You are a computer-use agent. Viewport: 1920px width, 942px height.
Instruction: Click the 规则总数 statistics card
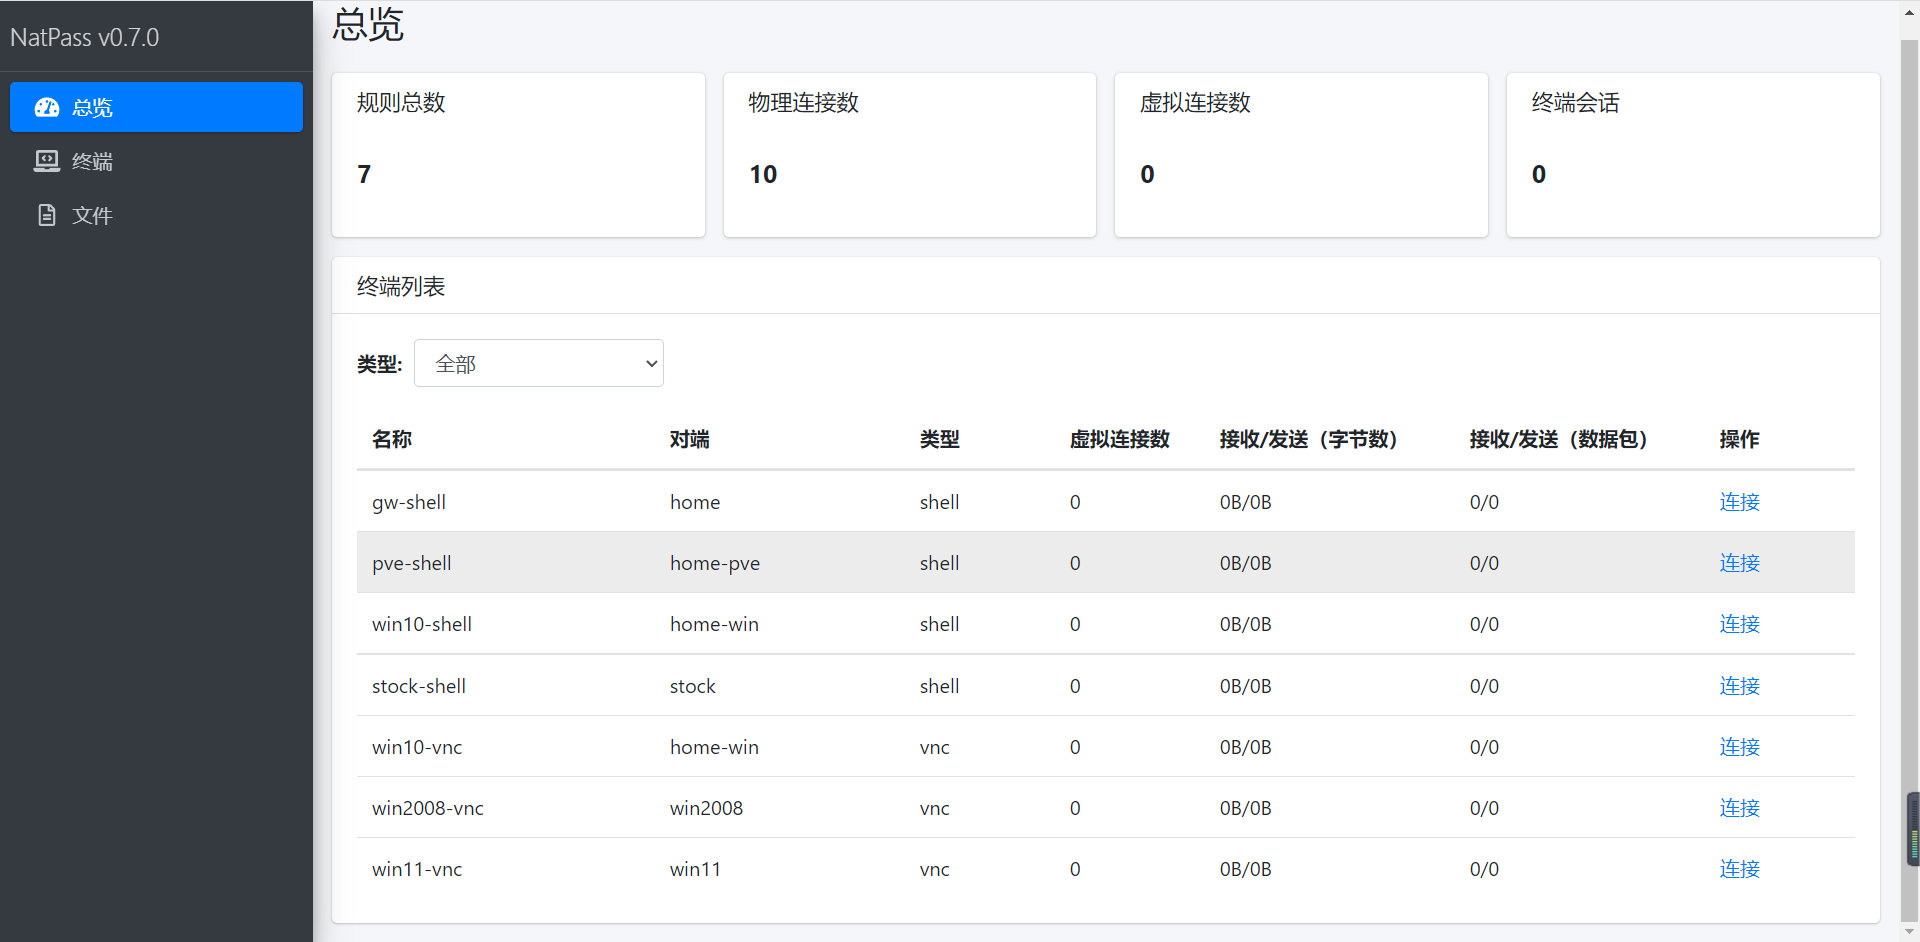[518, 155]
